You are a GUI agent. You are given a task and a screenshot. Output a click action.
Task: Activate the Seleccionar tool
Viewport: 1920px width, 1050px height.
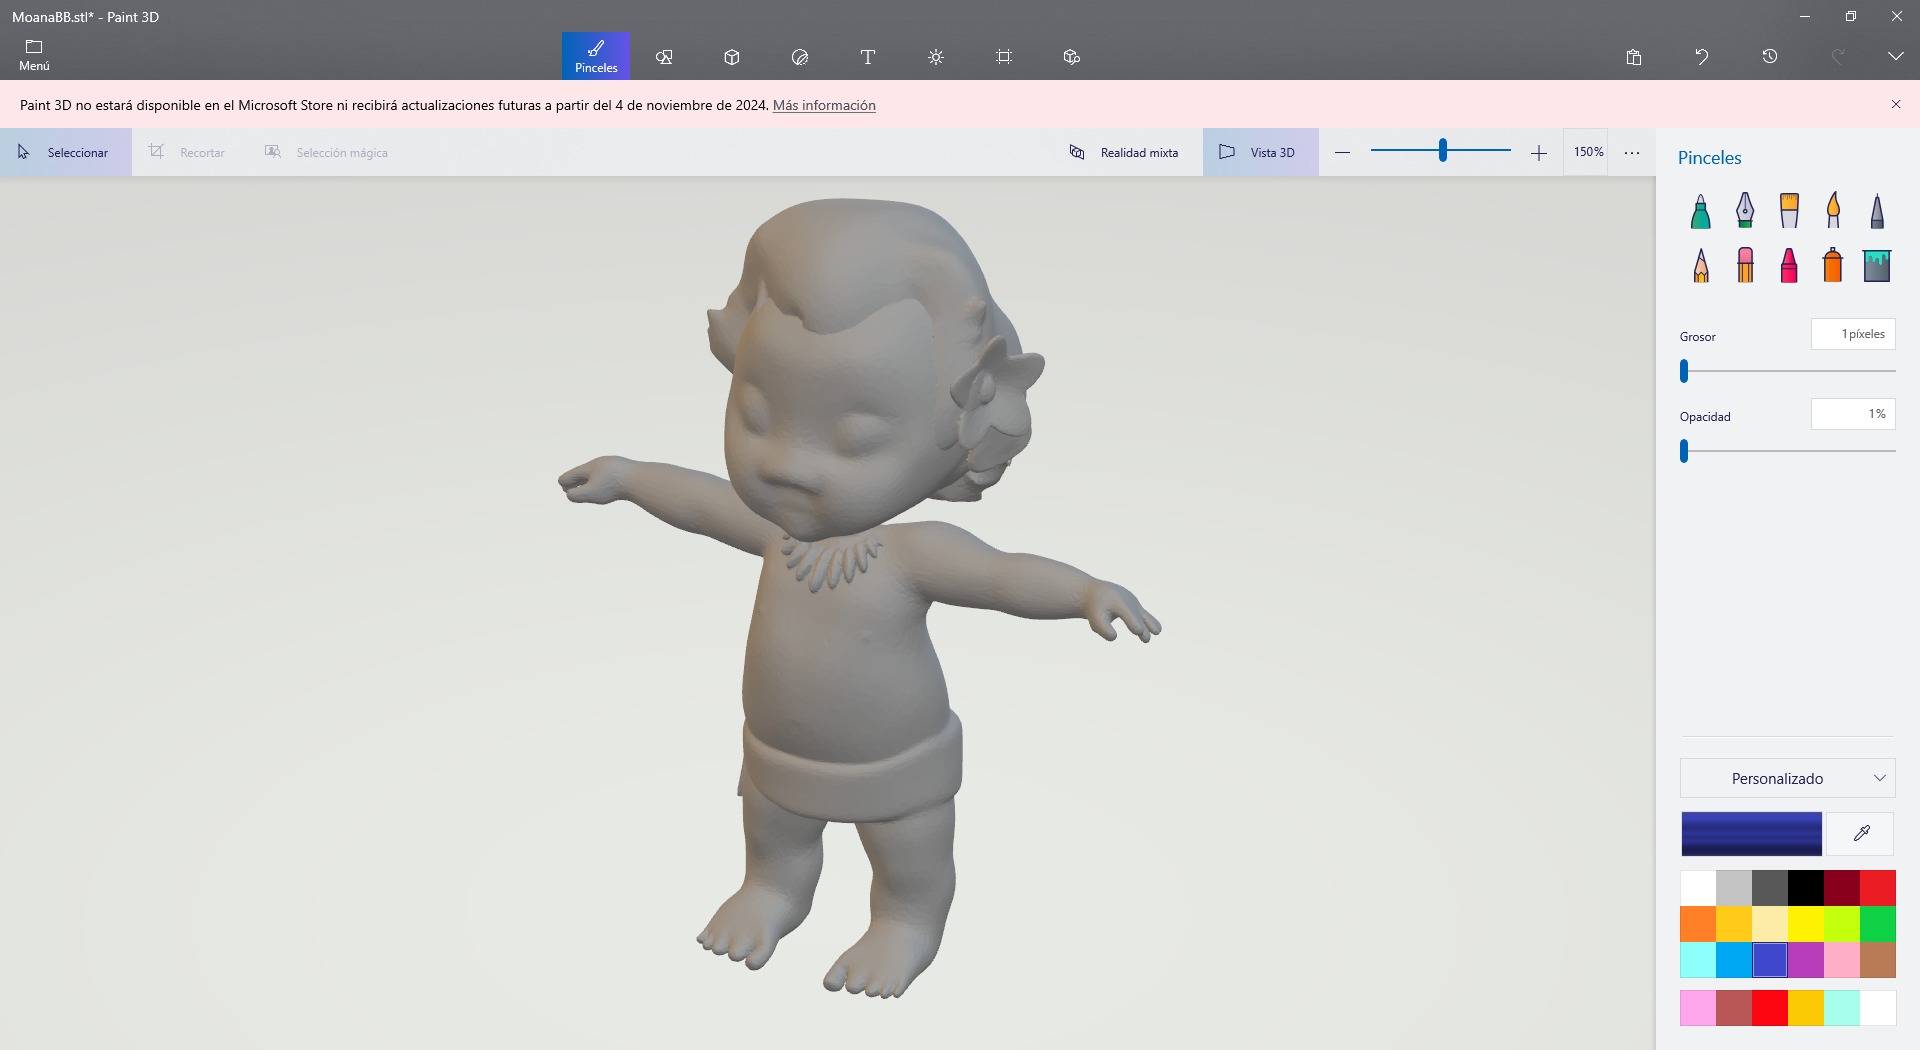pos(66,152)
